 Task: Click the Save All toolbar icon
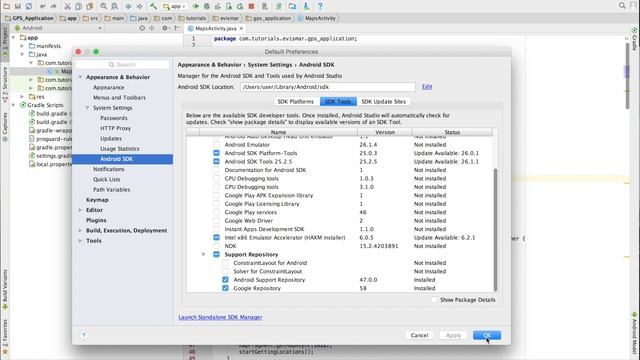click(x=18, y=6)
